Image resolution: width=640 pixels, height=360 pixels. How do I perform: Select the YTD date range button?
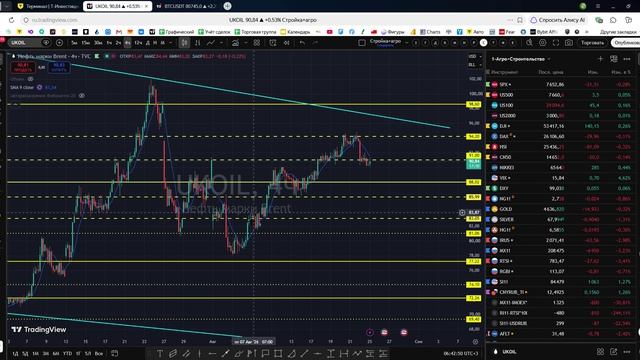67,353
